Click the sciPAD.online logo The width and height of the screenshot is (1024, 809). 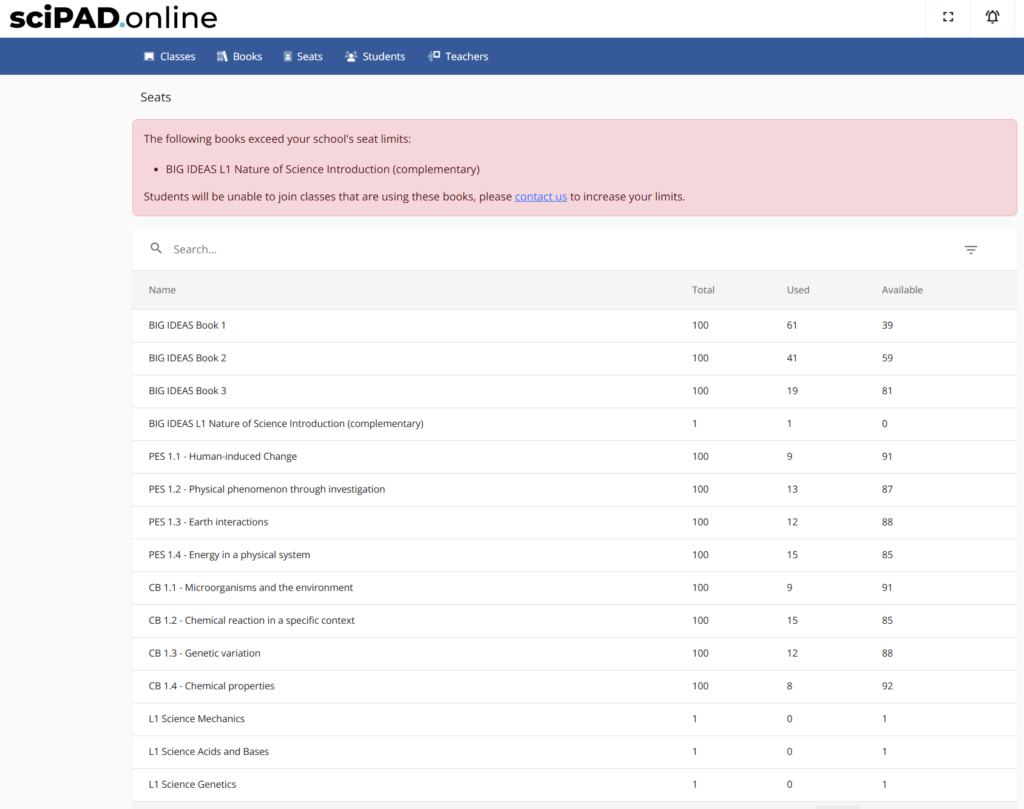click(113, 18)
